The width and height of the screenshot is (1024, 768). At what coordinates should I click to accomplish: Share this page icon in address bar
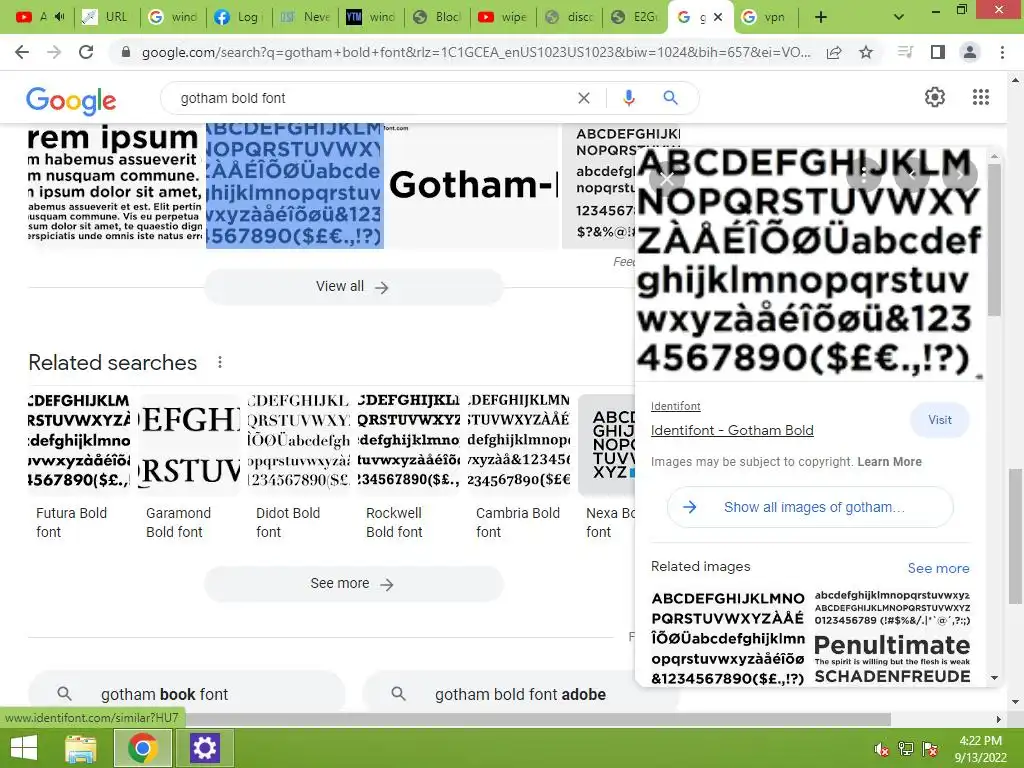pos(834,52)
